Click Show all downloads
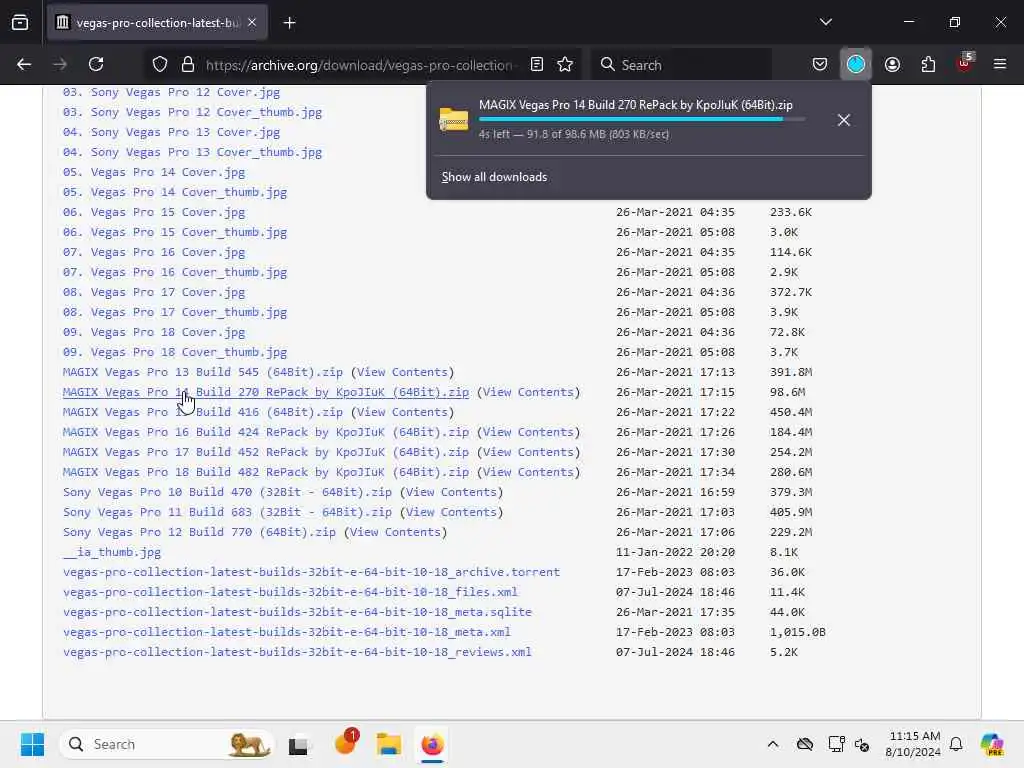 point(494,177)
